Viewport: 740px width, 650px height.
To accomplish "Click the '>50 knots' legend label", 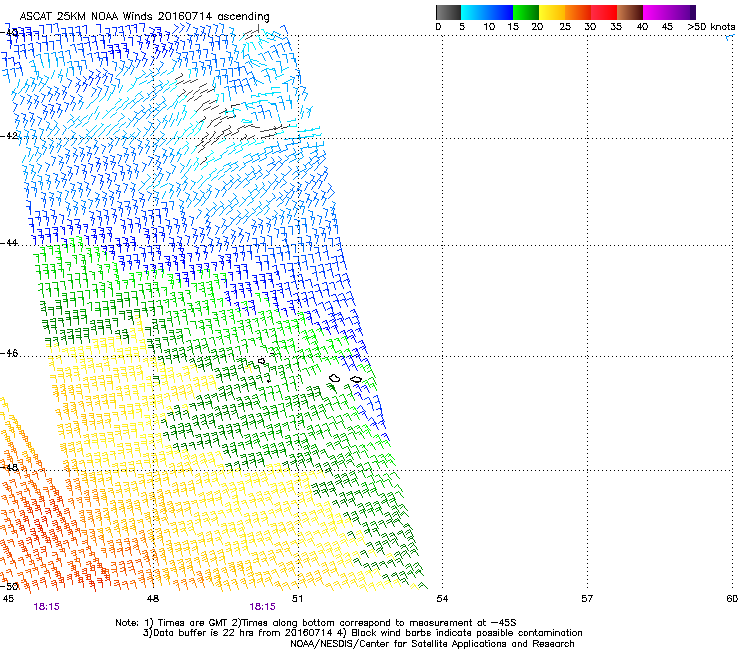I will [x=711, y=27].
